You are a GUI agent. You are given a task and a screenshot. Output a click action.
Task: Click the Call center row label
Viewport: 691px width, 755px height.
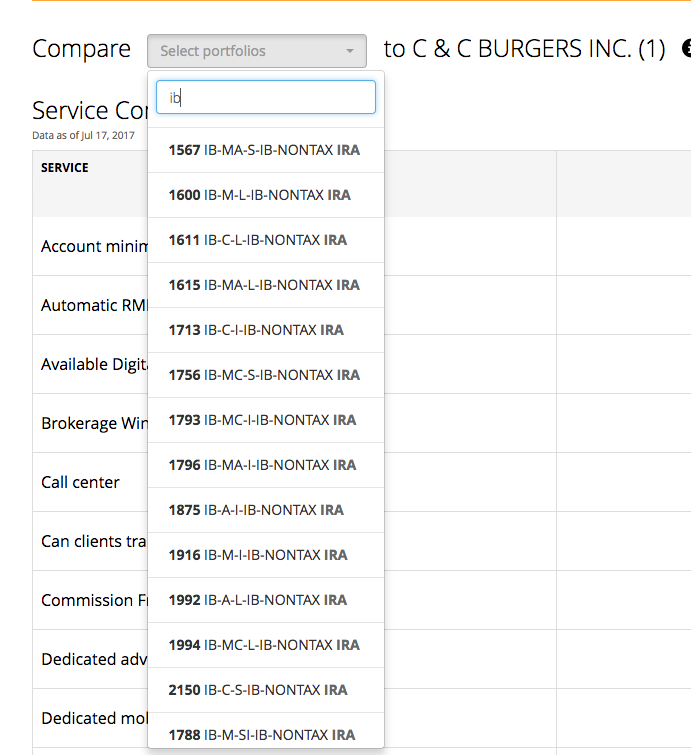tap(80, 482)
